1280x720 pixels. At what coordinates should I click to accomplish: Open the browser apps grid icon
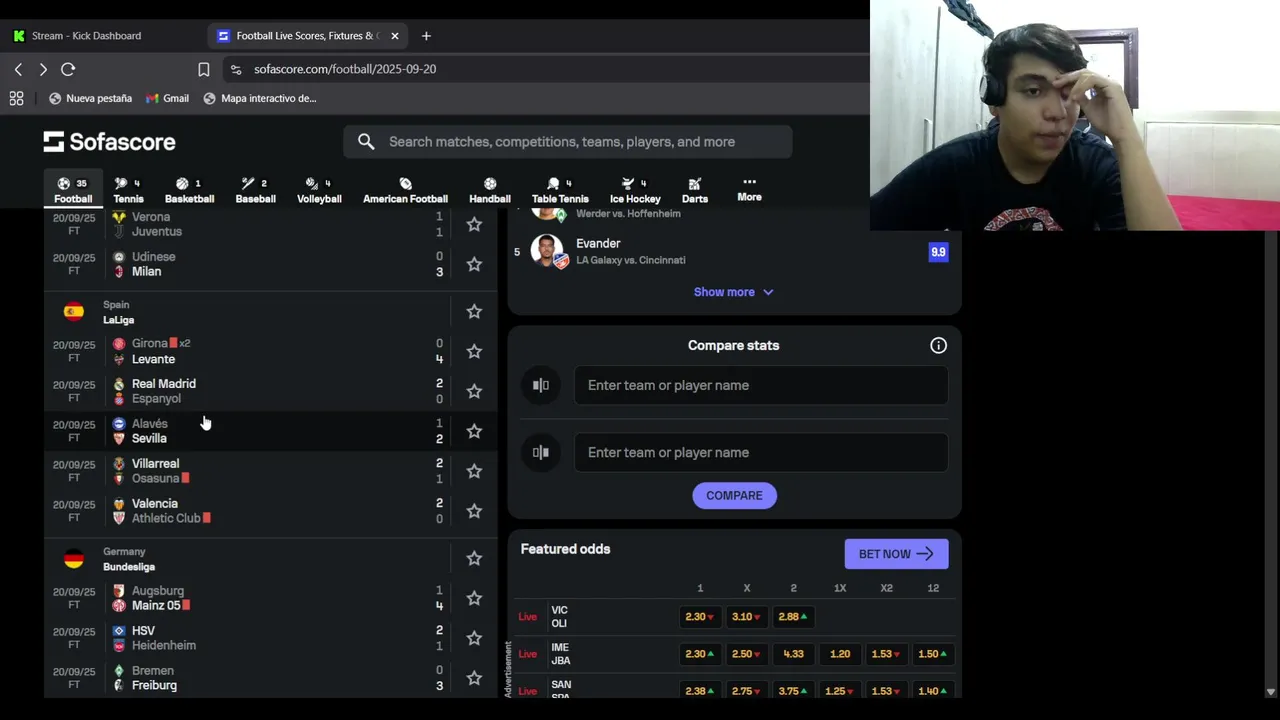(x=16, y=98)
